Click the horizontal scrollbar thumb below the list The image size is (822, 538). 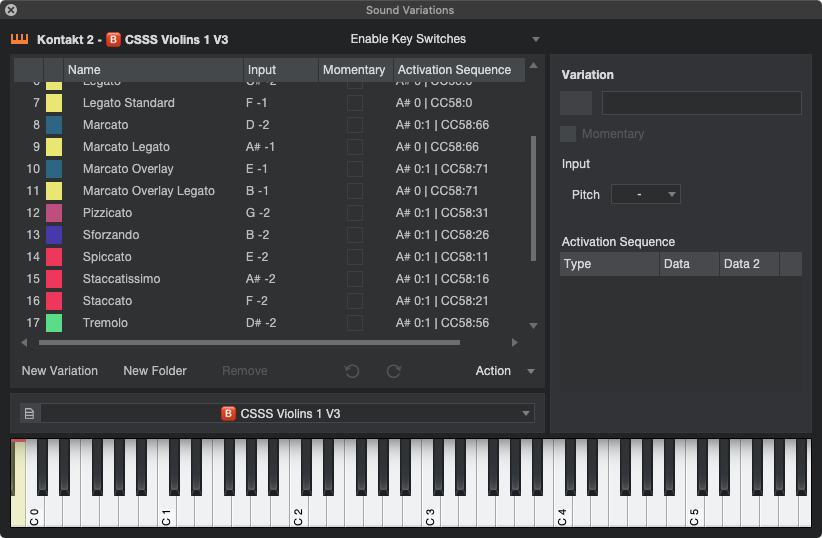(250, 342)
